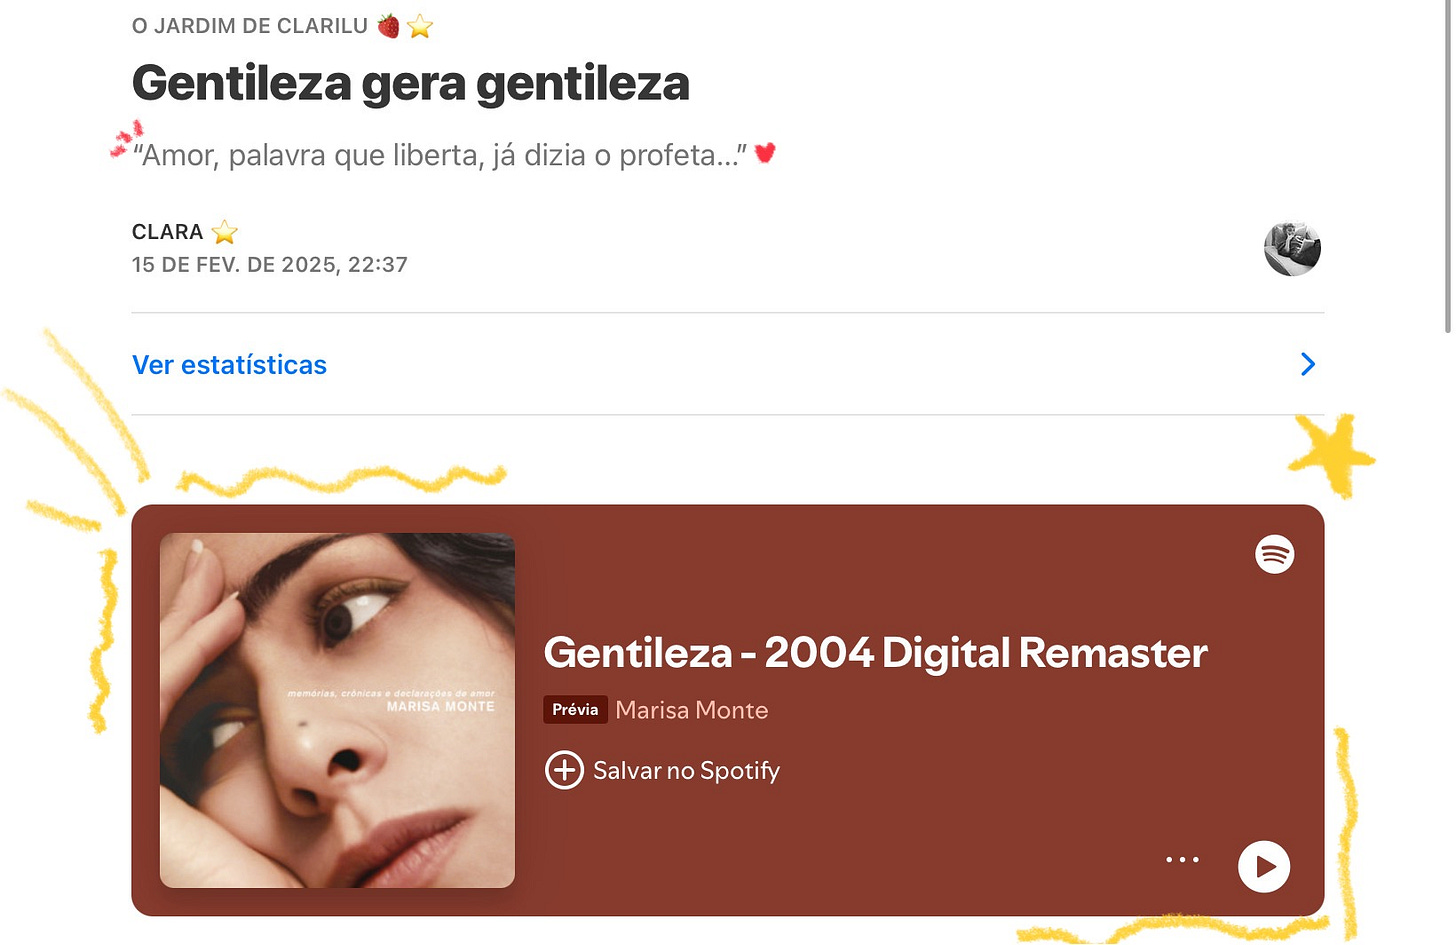Click the Marisa Monte album cover thumbnail
The height and width of the screenshot is (945, 1456).
pyautogui.click(x=337, y=711)
